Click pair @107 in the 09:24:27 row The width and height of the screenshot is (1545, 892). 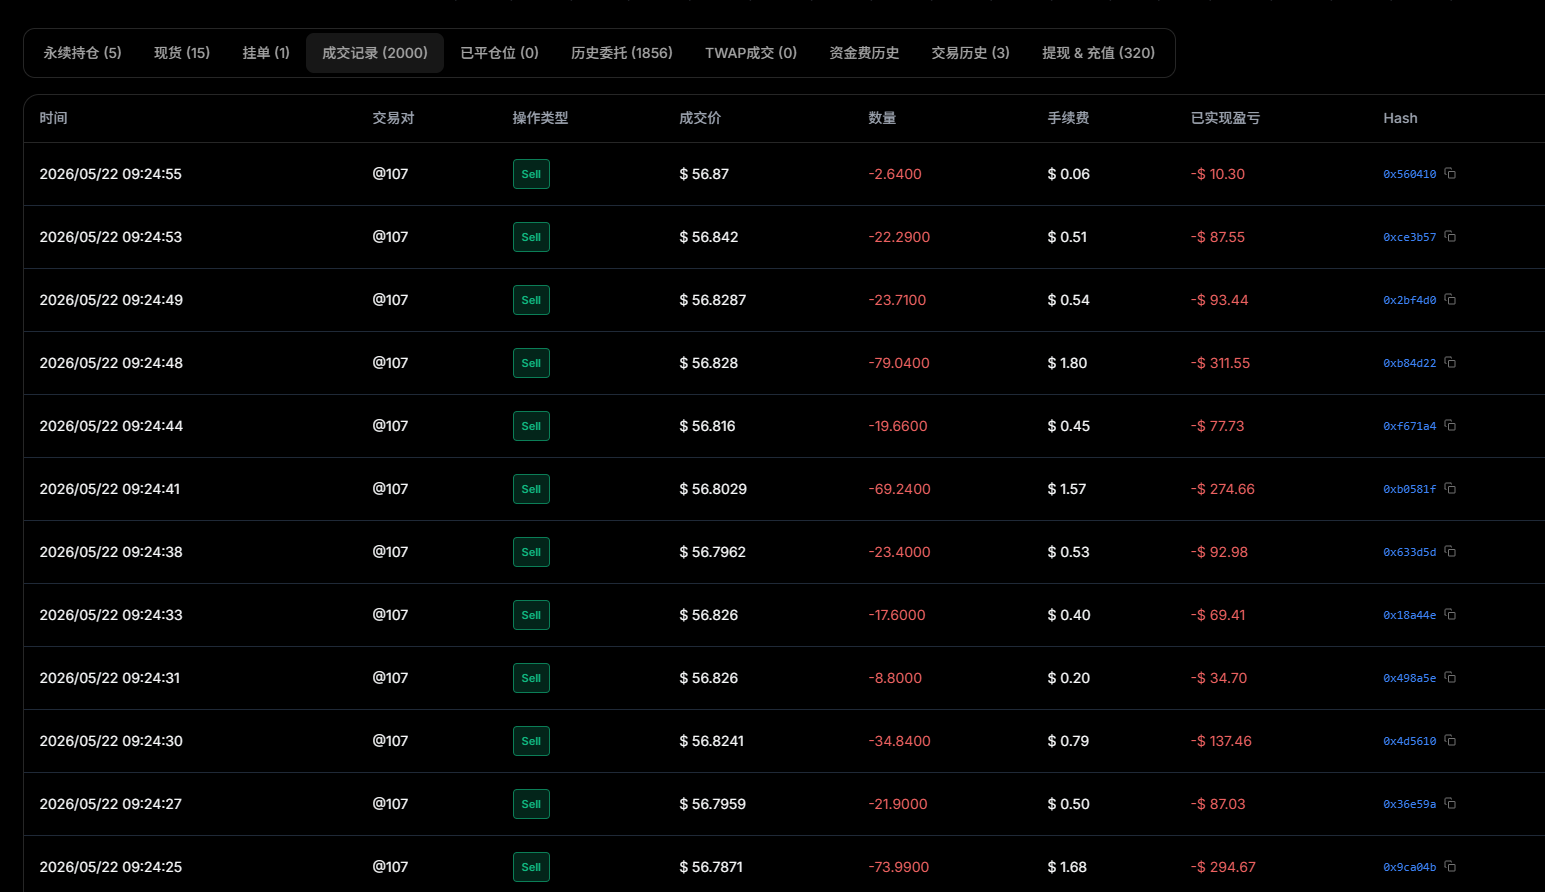tap(390, 804)
